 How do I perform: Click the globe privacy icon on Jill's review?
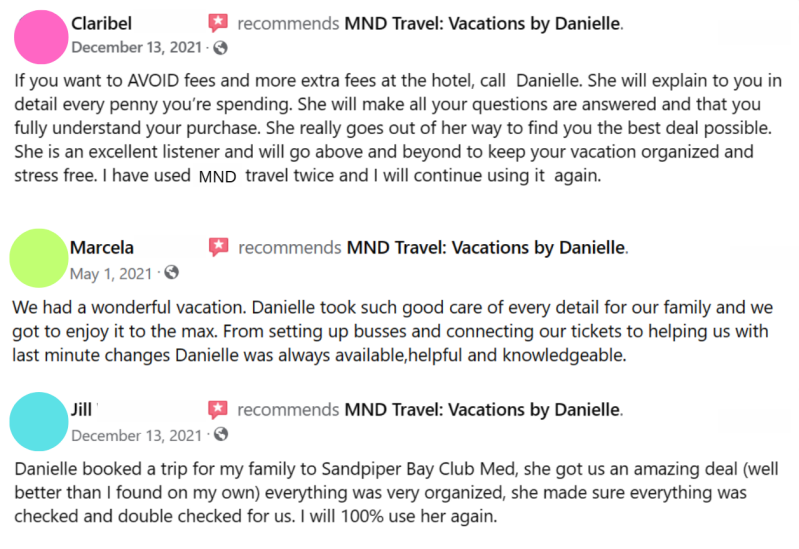221,435
